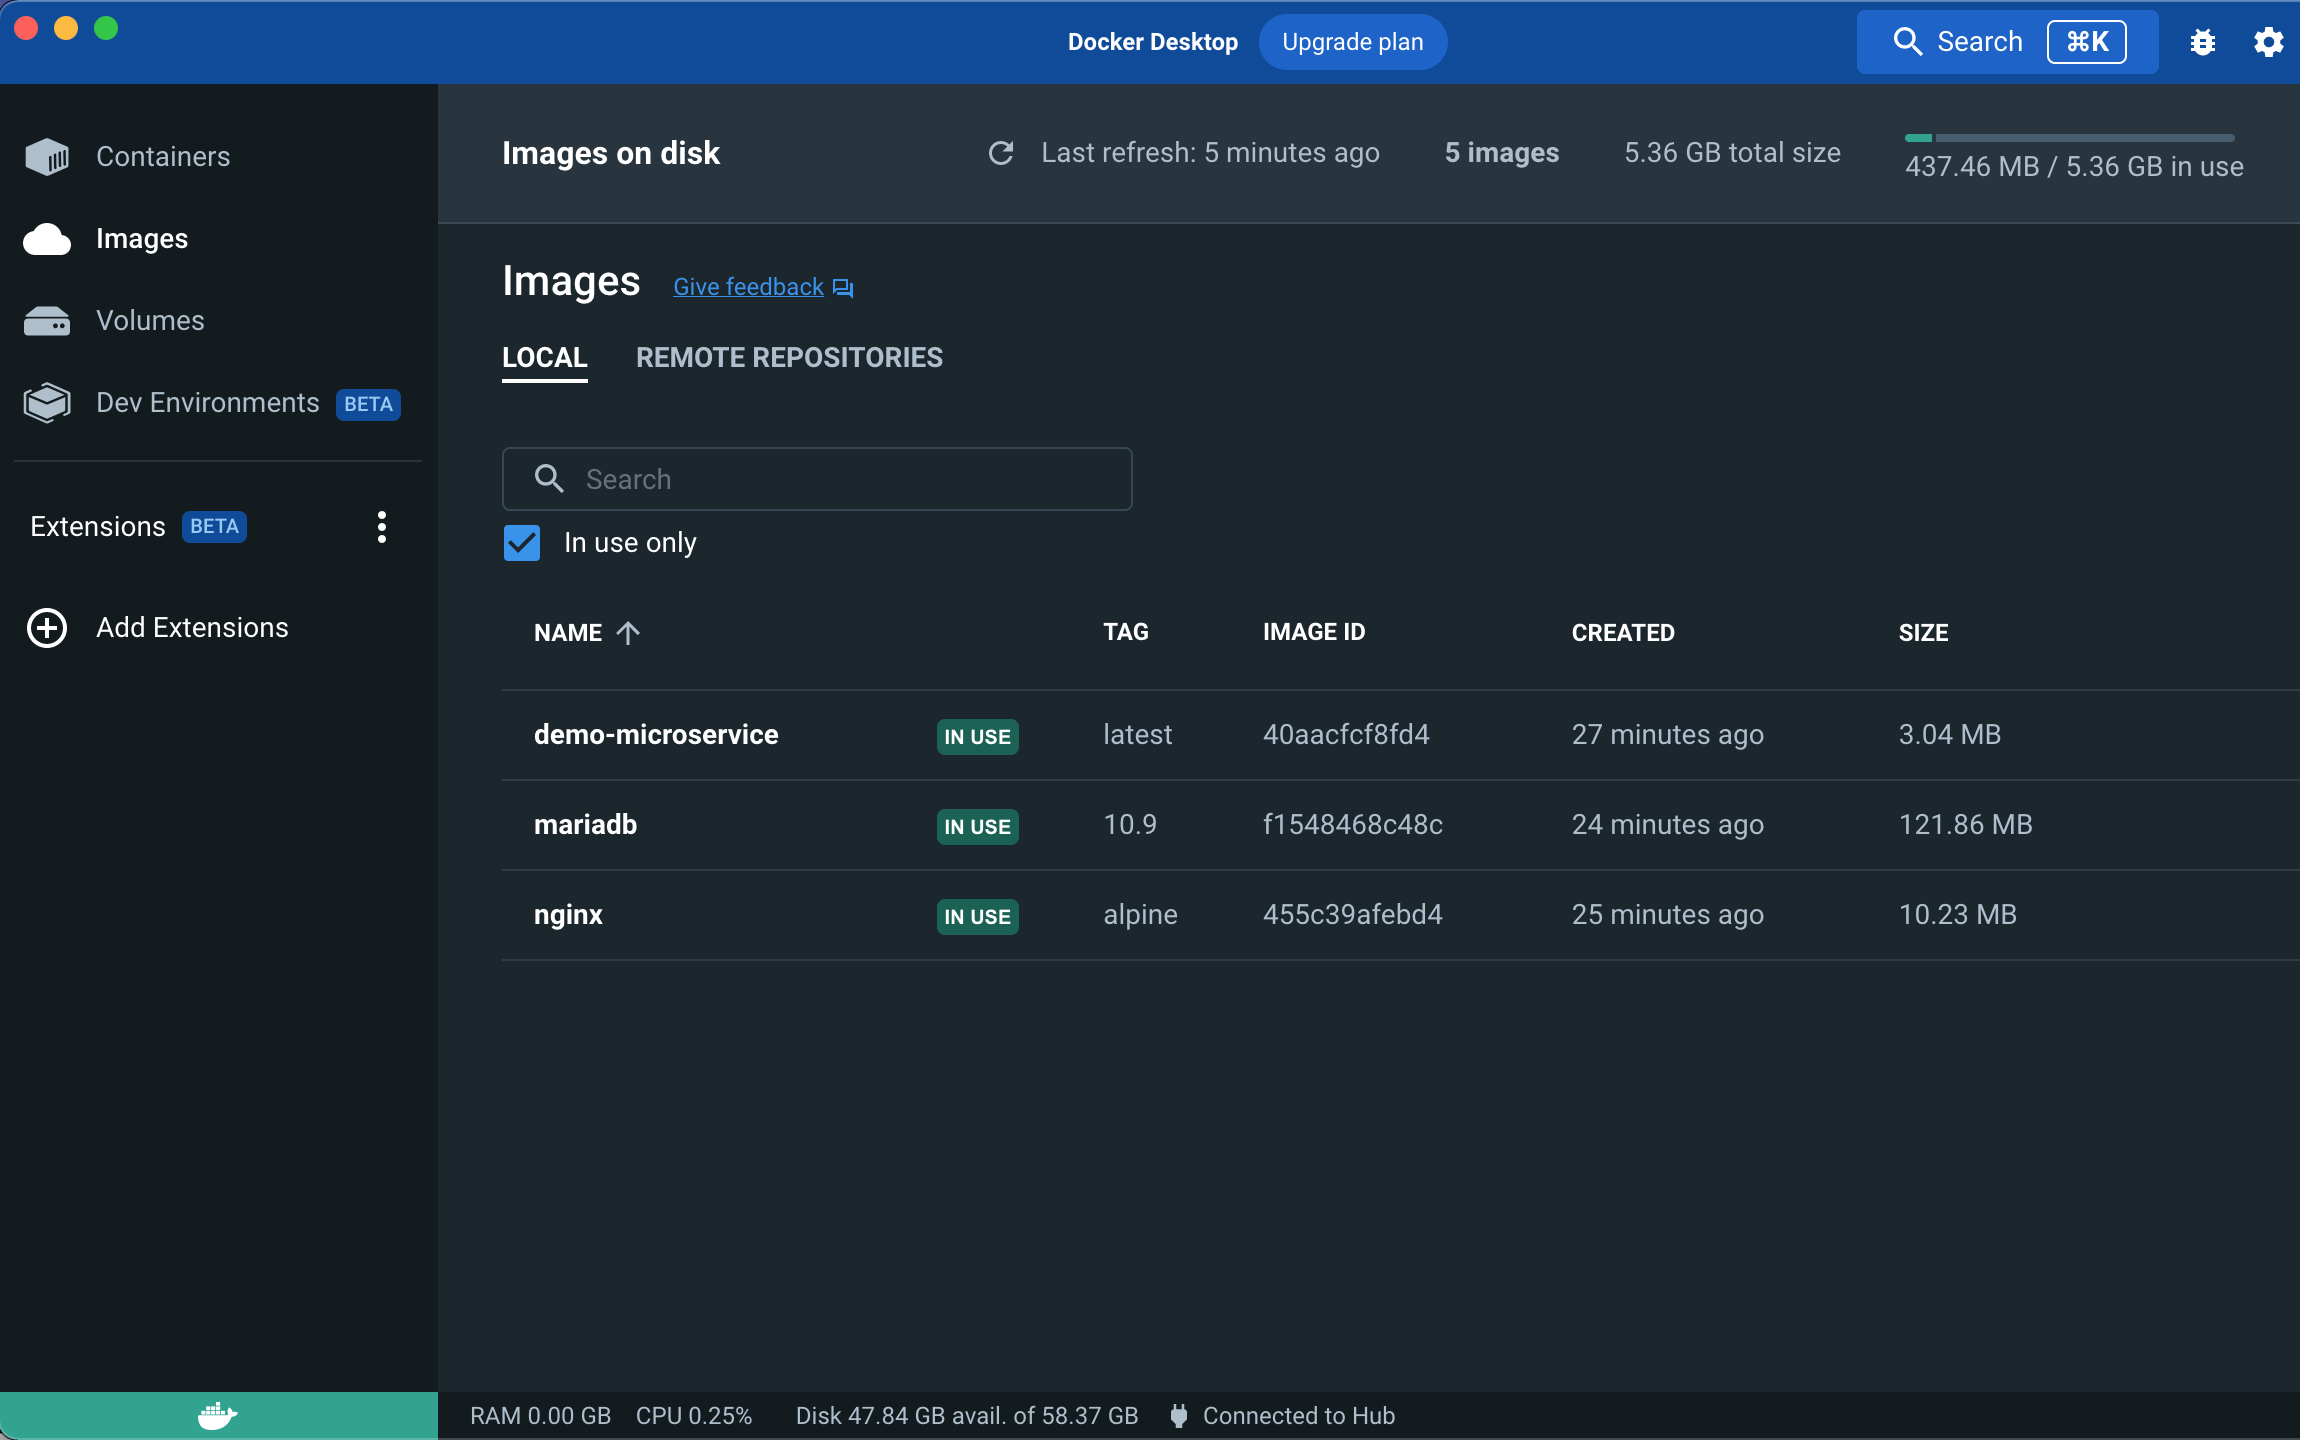
Task: Click the Upgrade plan button
Action: 1353,42
